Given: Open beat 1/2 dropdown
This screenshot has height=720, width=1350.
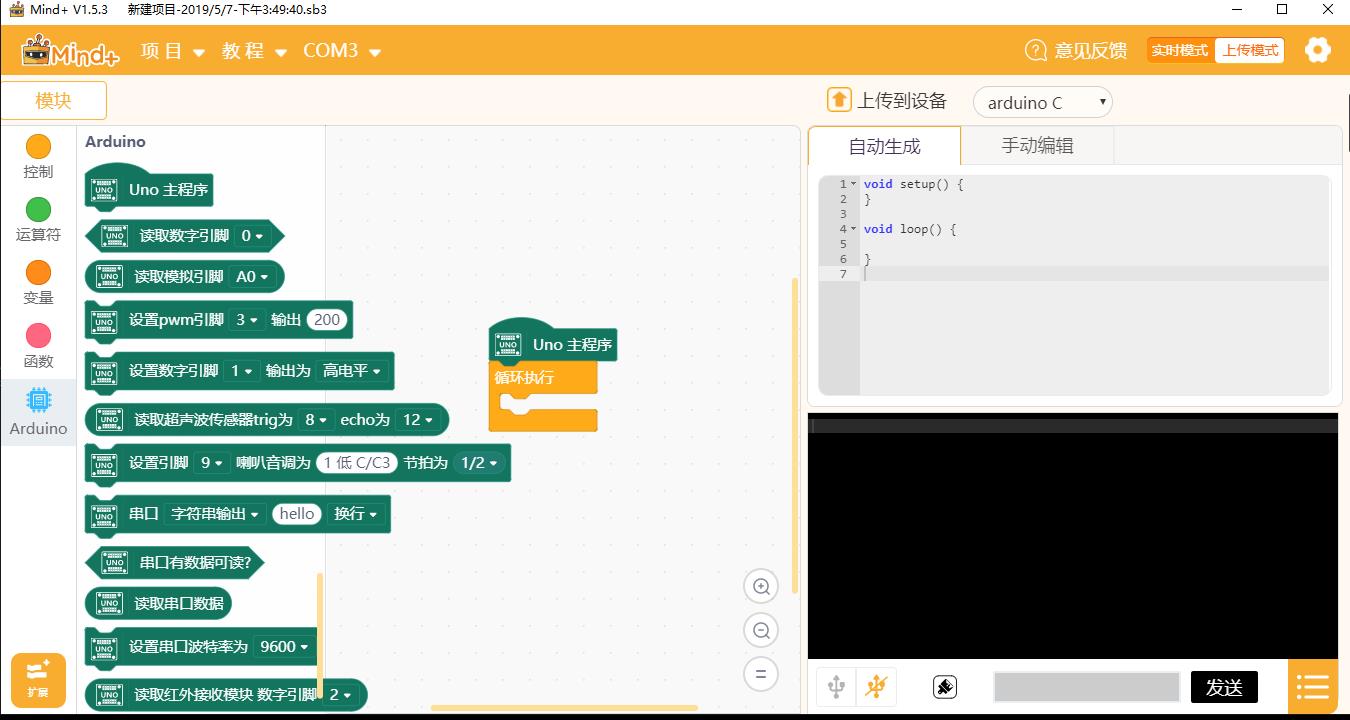Looking at the screenshot, I should 478,463.
